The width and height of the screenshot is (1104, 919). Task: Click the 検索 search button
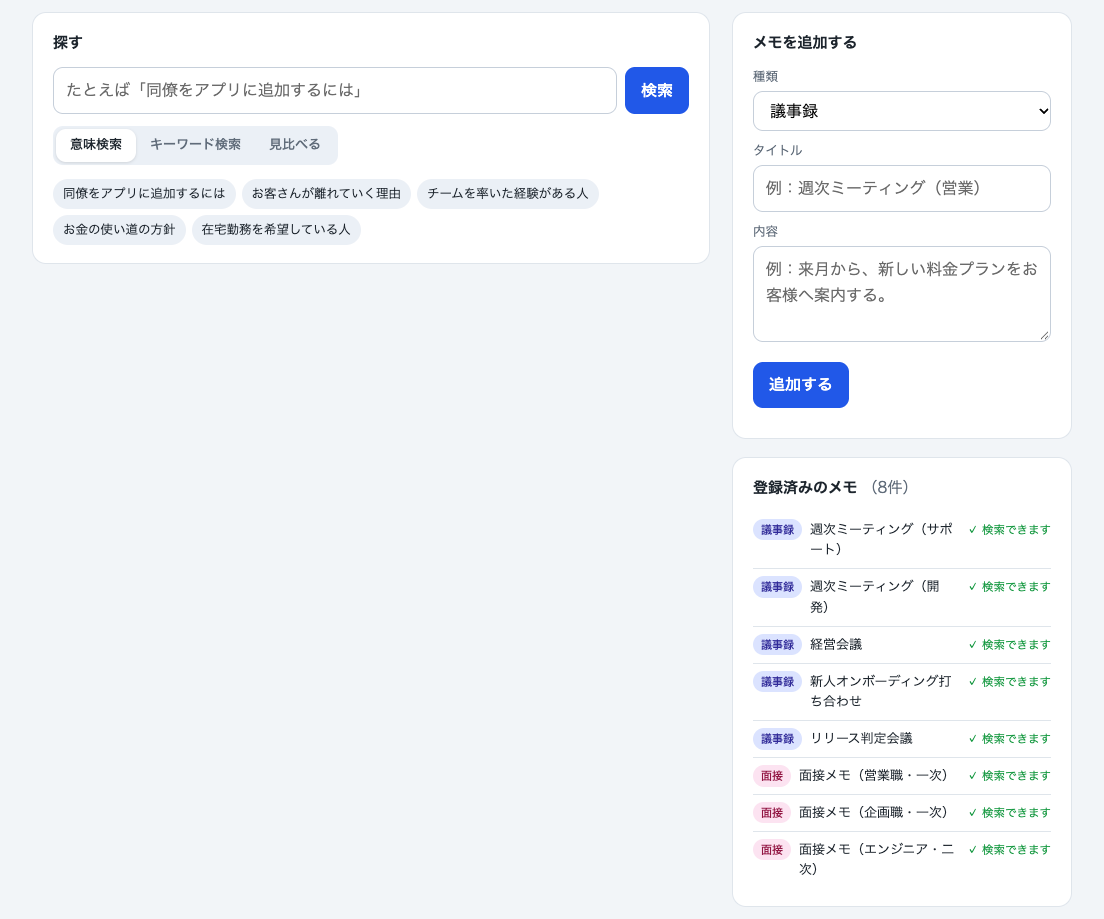[x=656, y=90]
